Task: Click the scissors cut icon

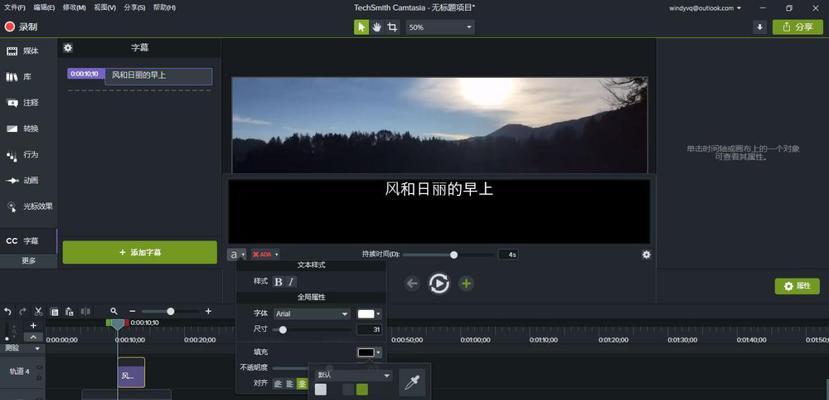Action: click(x=38, y=312)
